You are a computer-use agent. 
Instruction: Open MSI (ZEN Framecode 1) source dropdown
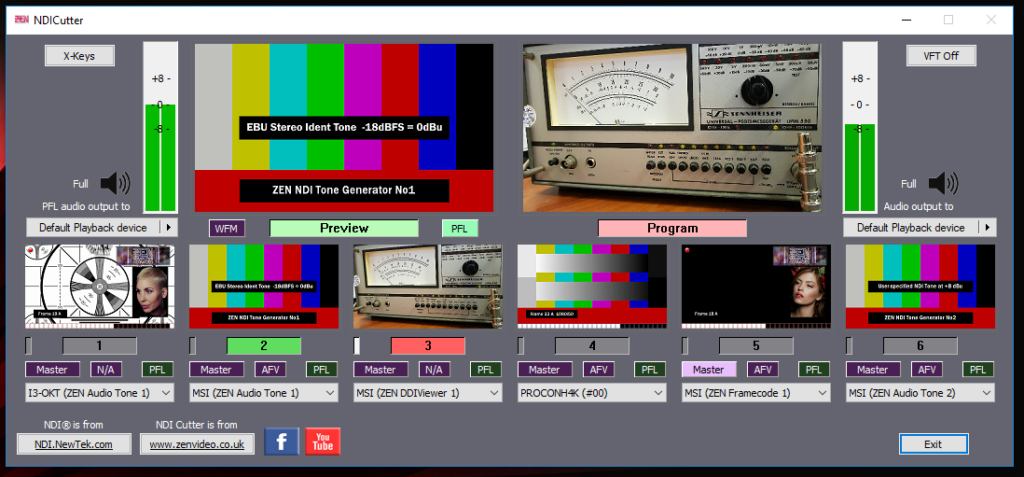pyautogui.click(x=756, y=393)
